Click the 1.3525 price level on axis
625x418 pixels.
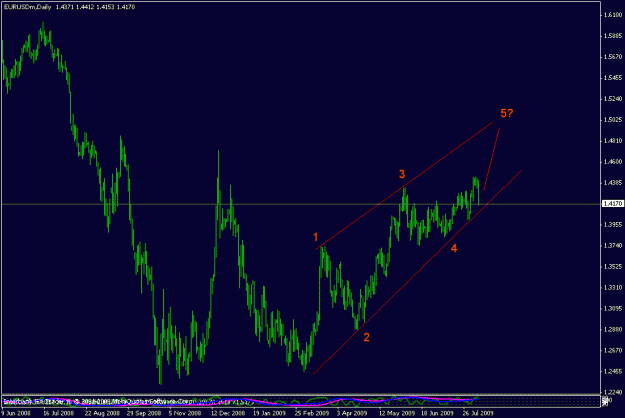pos(613,267)
